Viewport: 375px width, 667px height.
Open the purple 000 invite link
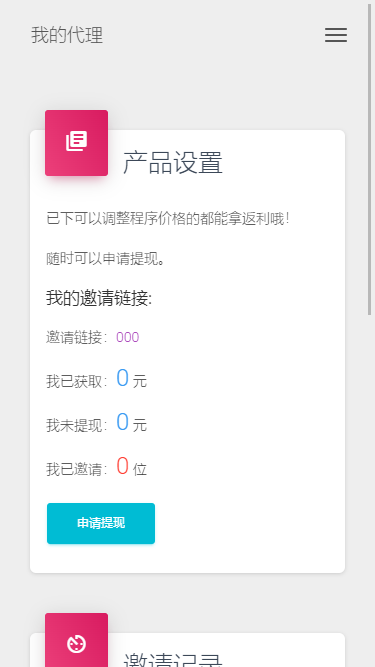[x=128, y=337]
